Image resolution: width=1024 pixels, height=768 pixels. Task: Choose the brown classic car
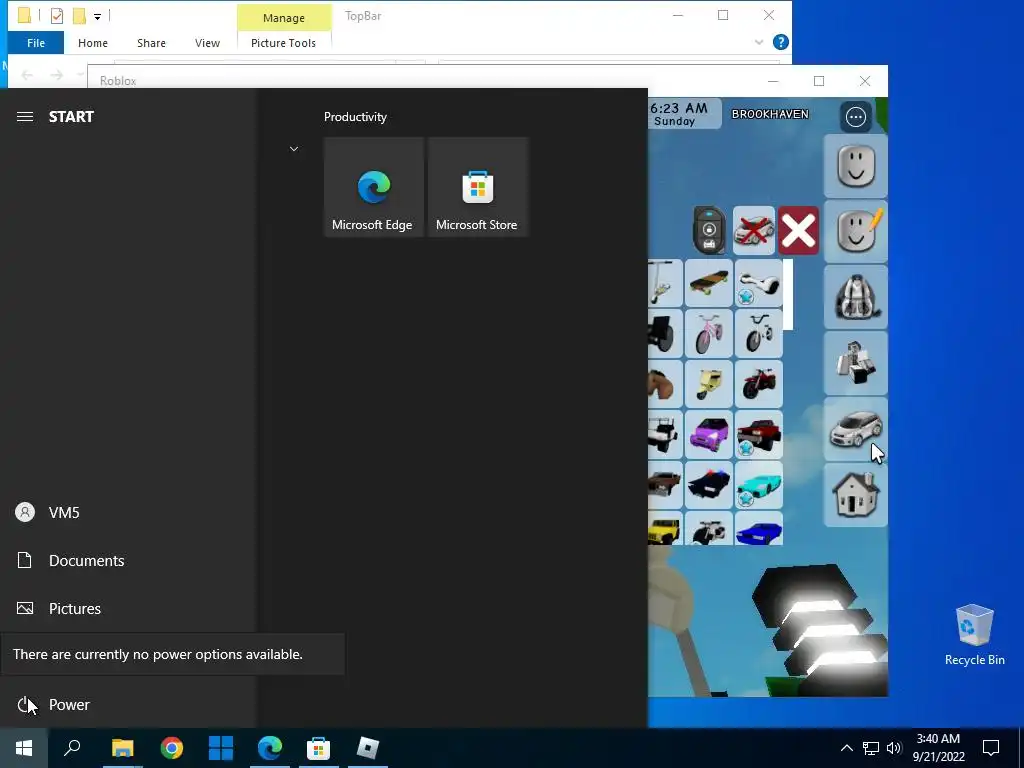[x=665, y=485]
